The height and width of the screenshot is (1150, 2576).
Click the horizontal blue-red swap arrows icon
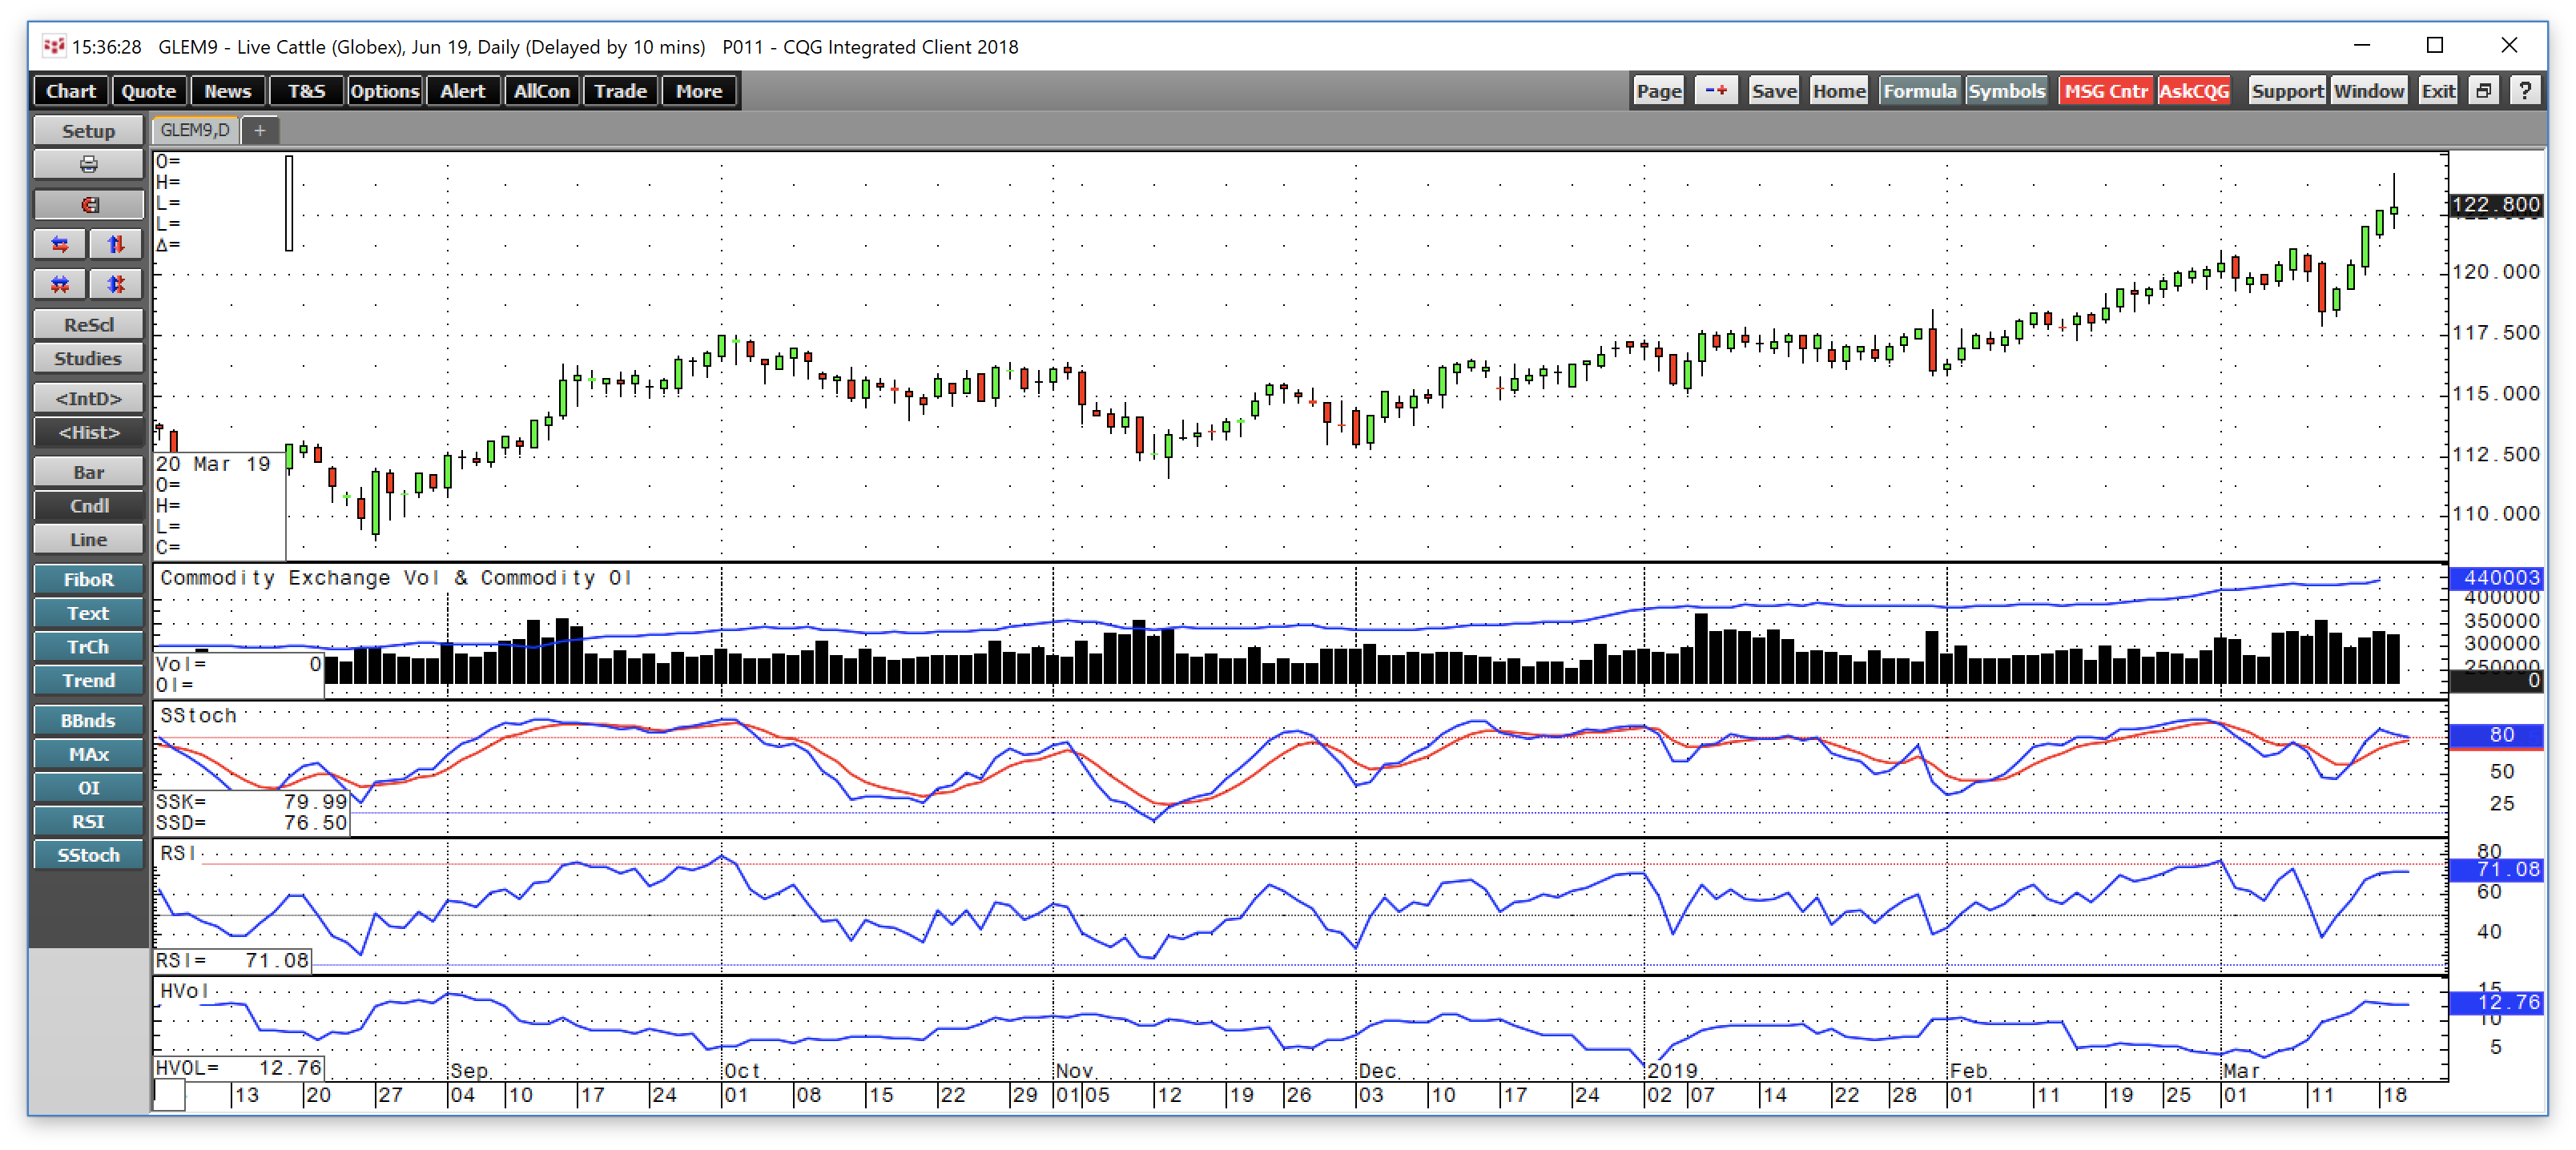[60, 244]
